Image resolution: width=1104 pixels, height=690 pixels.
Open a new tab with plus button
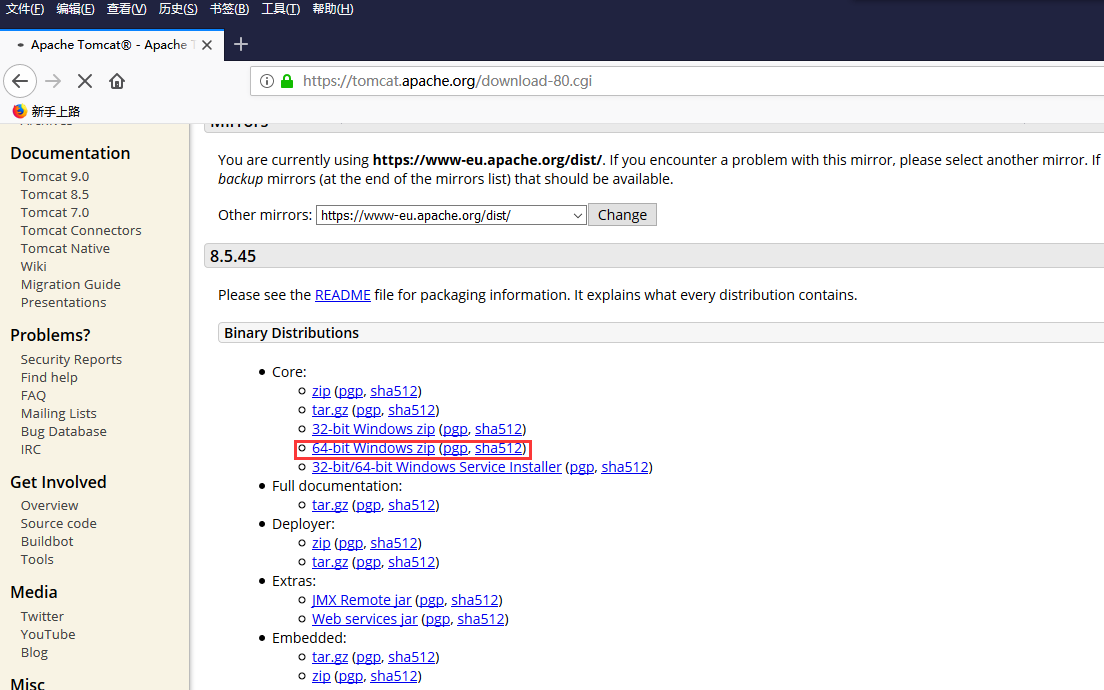pyautogui.click(x=241, y=44)
